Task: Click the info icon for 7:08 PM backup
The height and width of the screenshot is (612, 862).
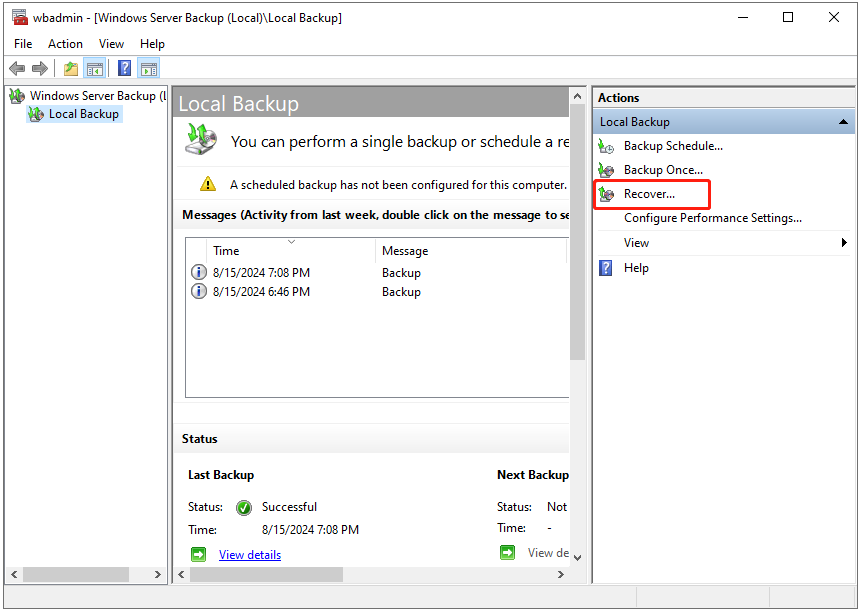Action: point(198,272)
